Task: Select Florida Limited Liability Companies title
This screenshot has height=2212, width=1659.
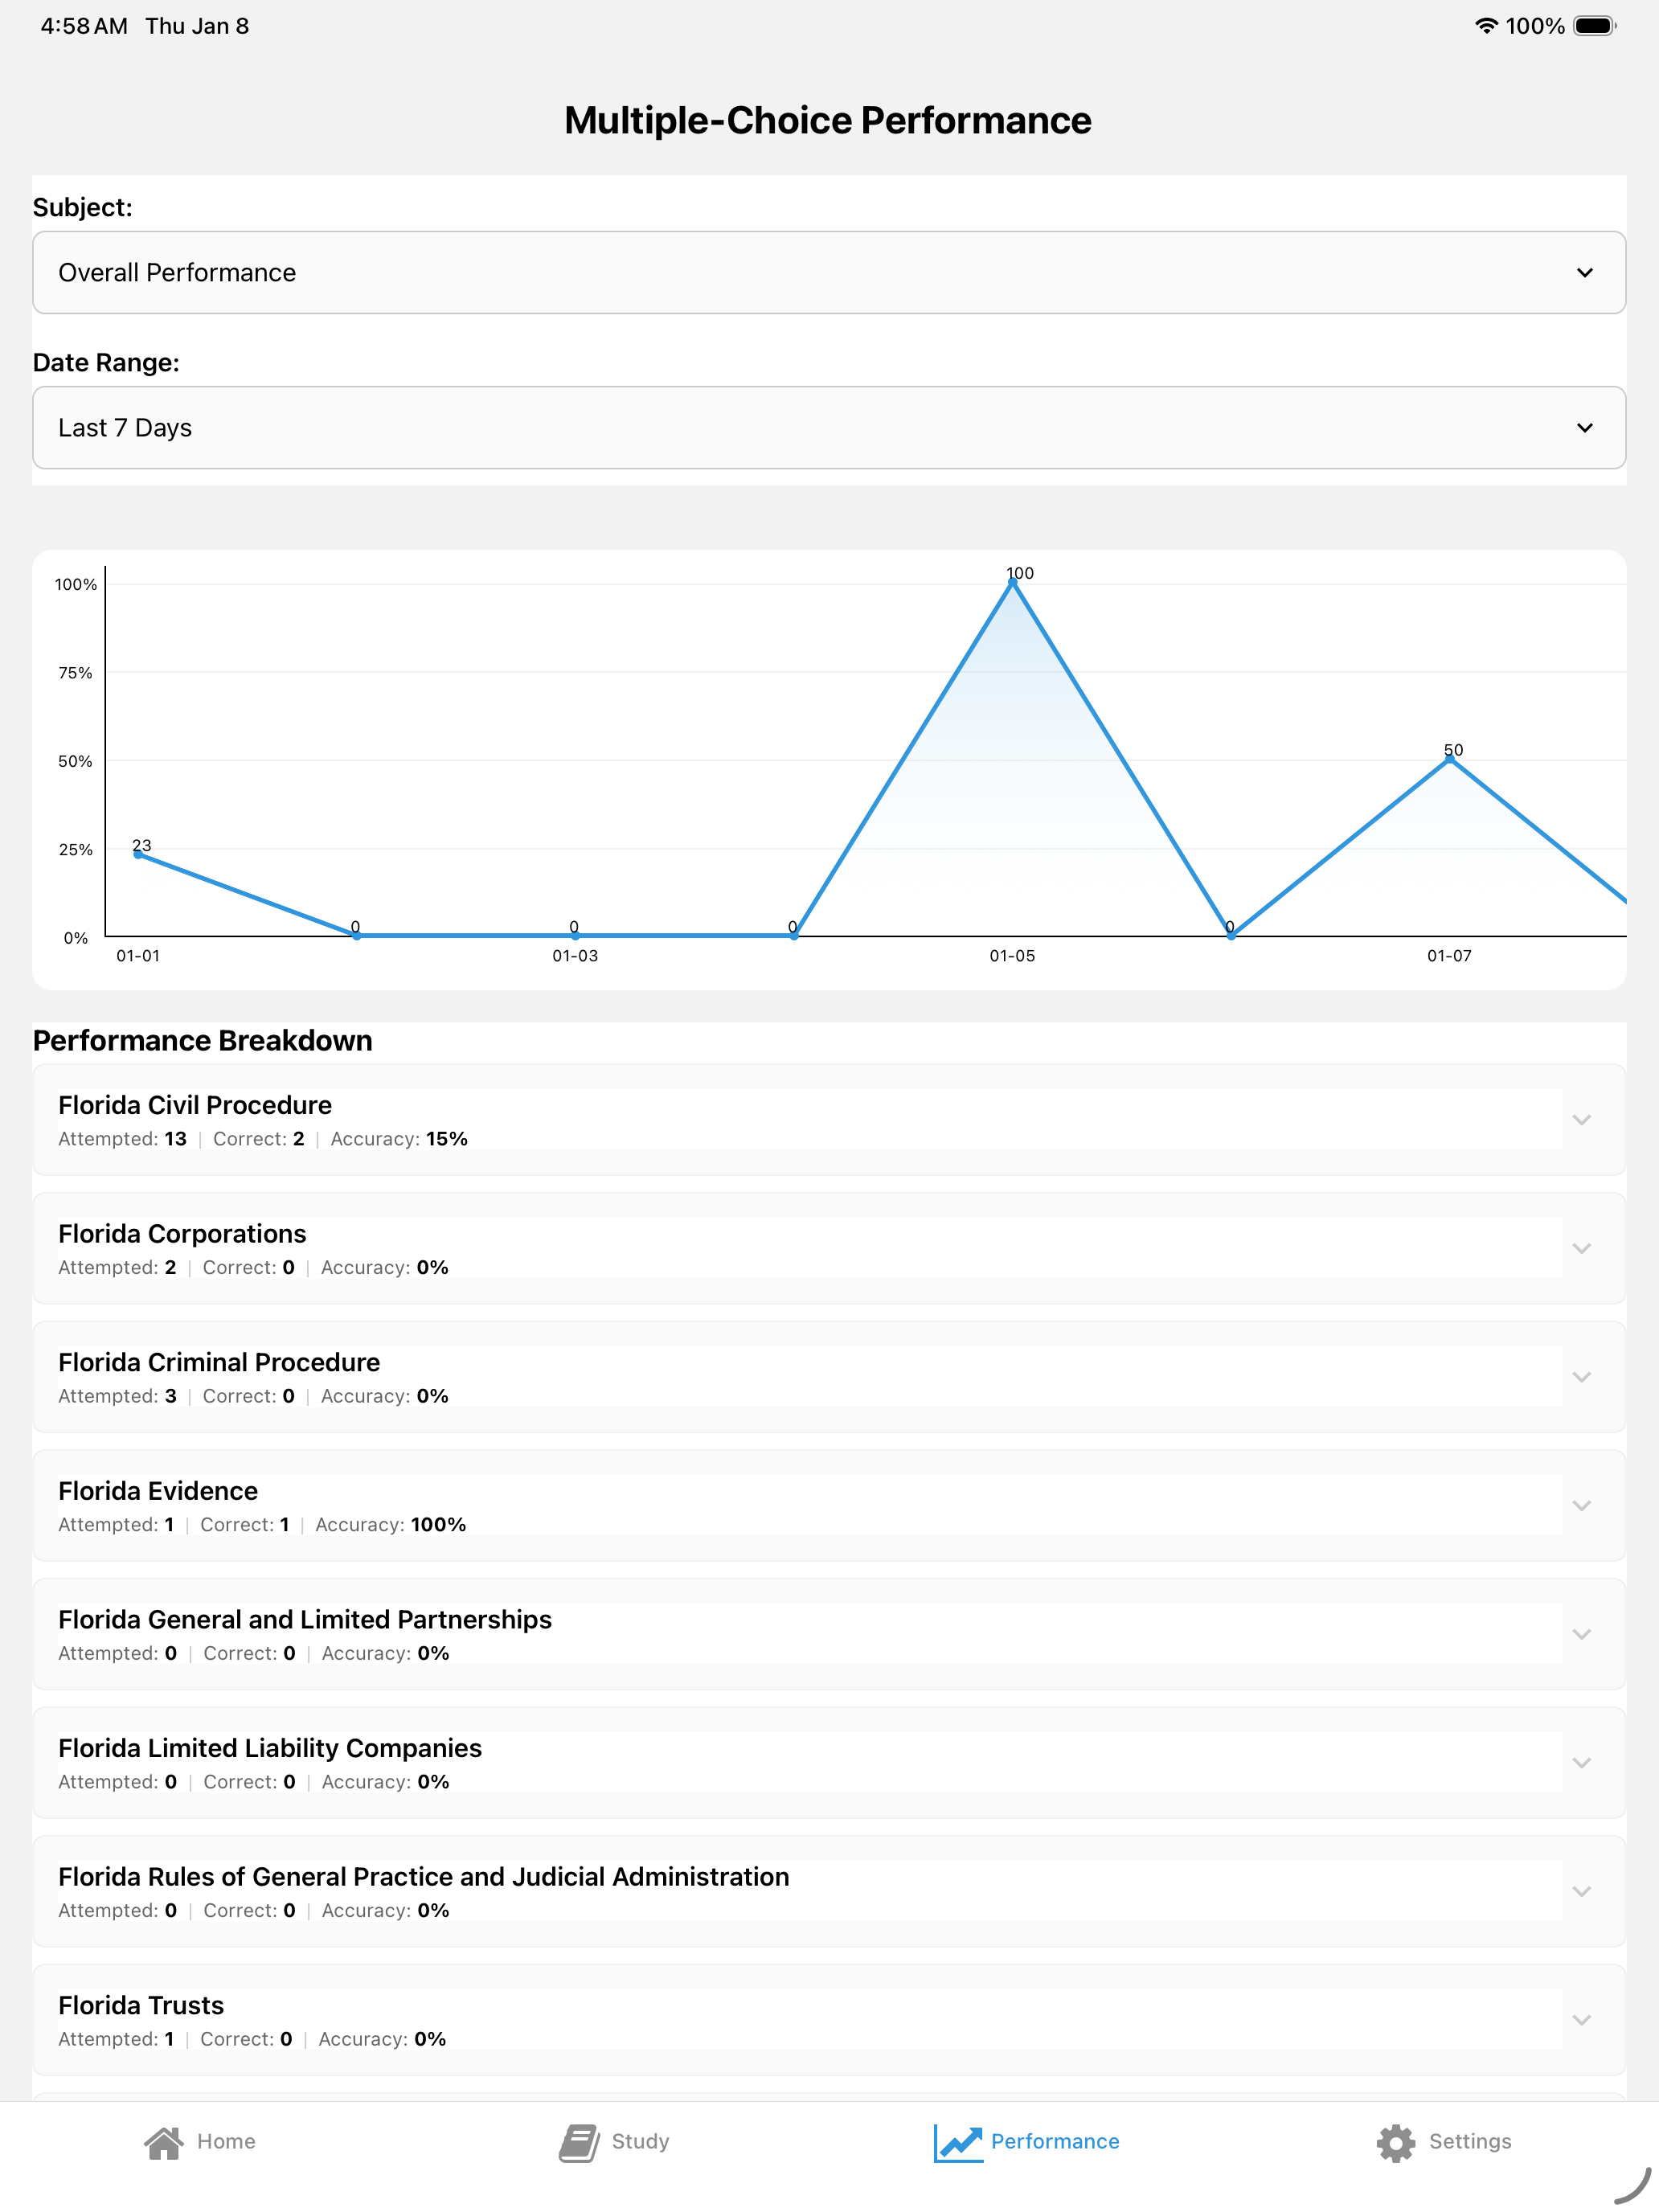Action: click(x=270, y=1748)
